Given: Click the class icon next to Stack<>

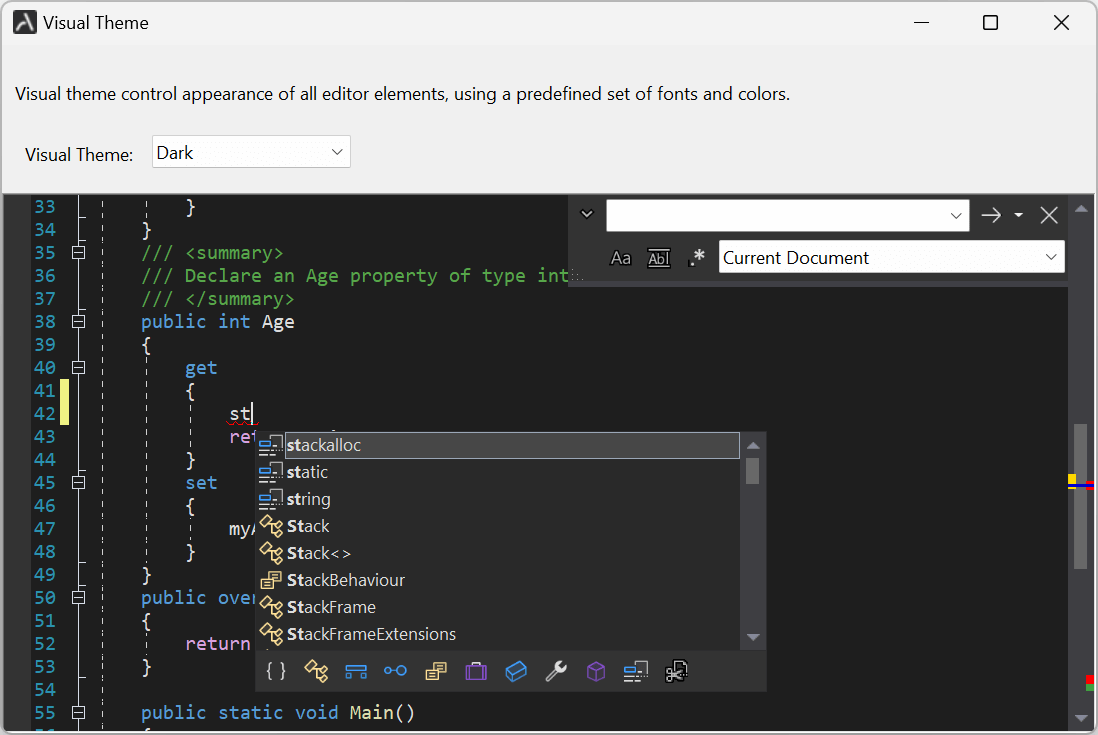Looking at the screenshot, I should [271, 553].
